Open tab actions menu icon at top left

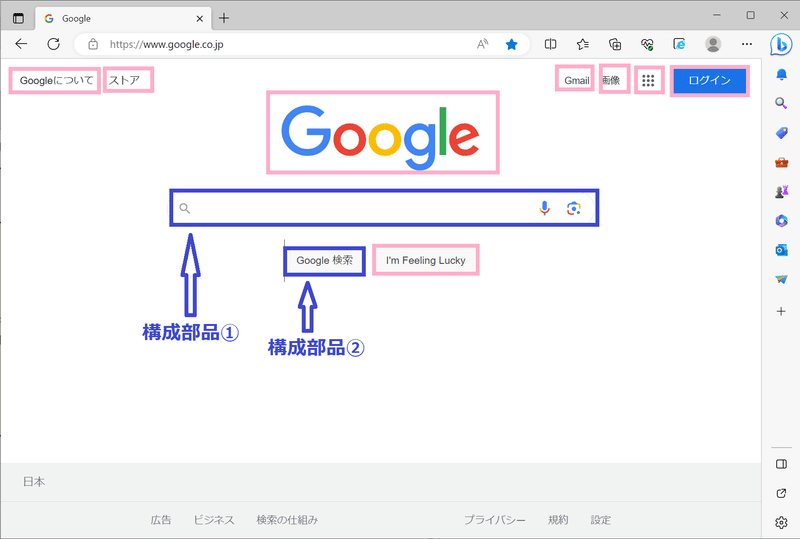point(18,18)
